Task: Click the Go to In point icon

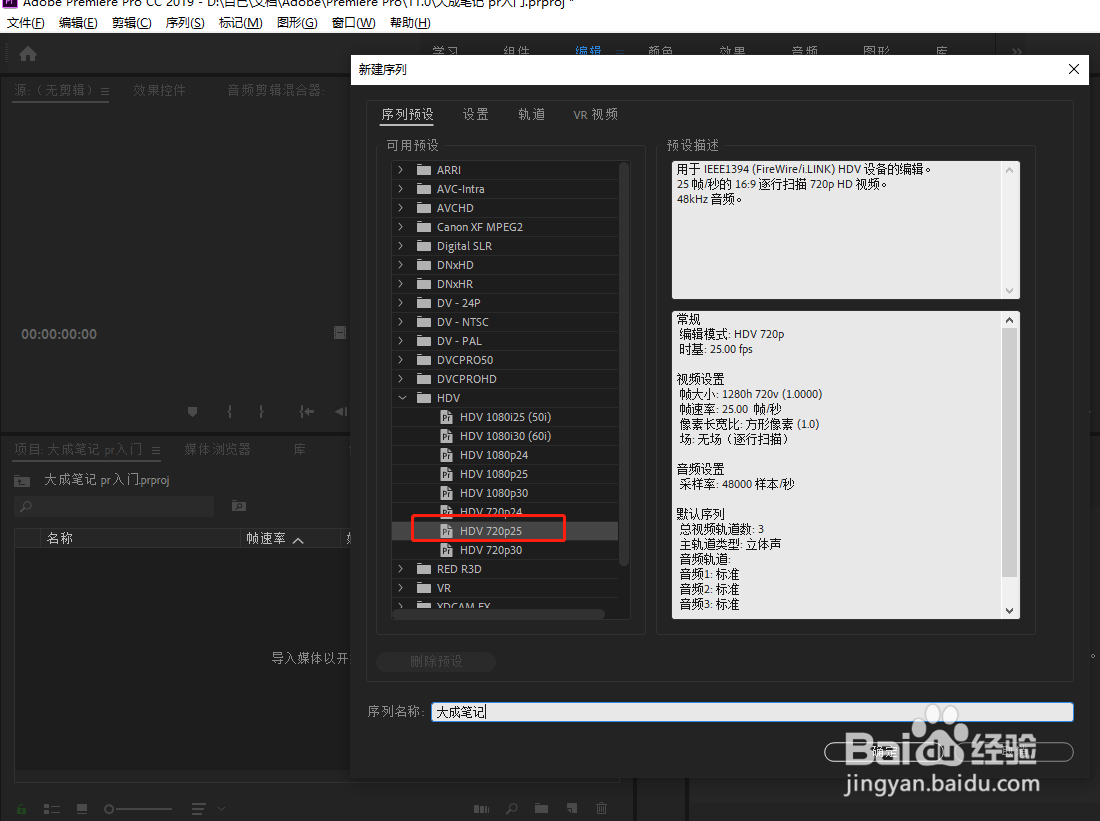Action: (x=307, y=412)
